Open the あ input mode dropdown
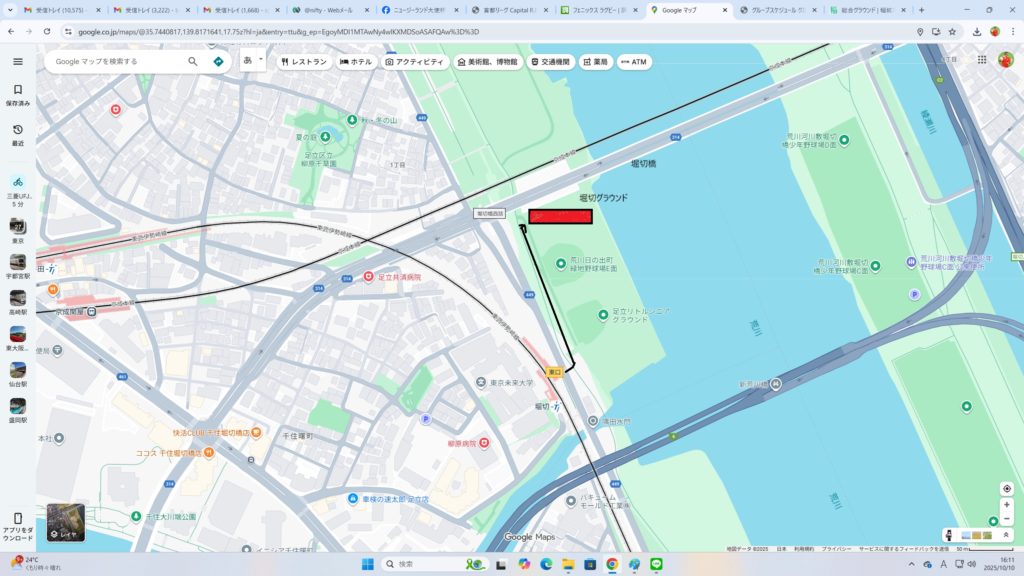This screenshot has height=576, width=1024. [x=252, y=61]
